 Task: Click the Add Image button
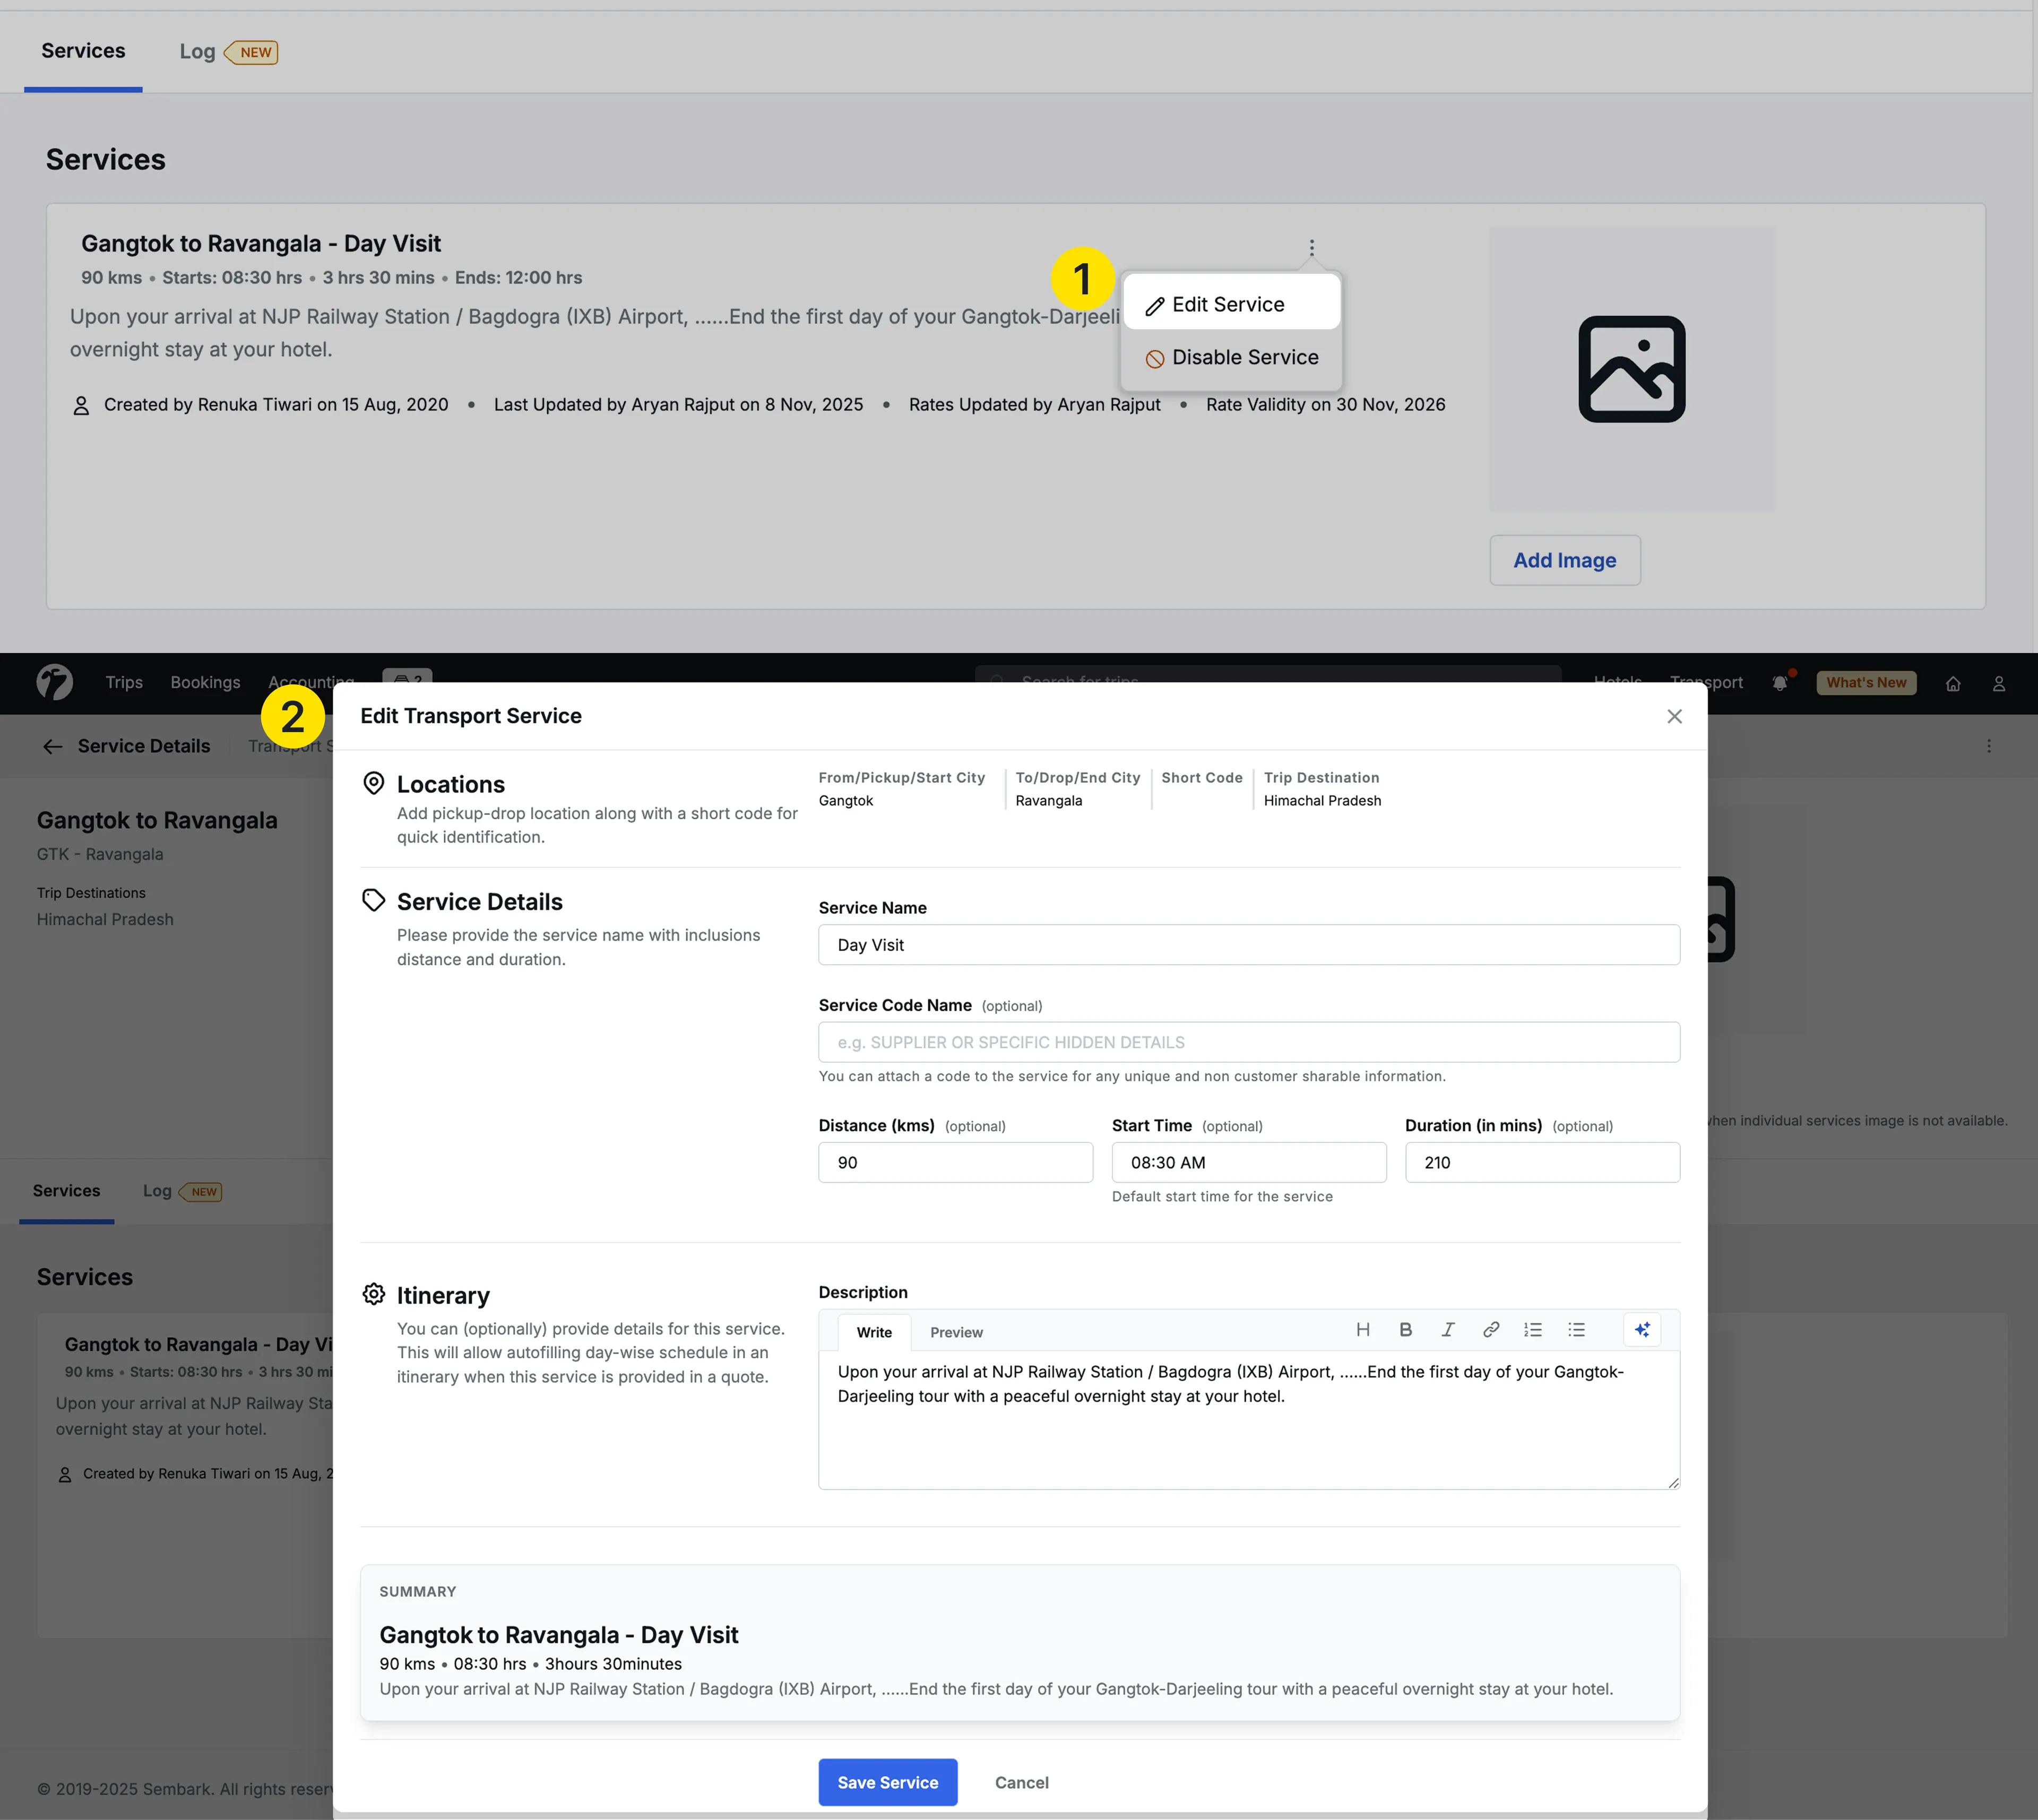point(1564,560)
